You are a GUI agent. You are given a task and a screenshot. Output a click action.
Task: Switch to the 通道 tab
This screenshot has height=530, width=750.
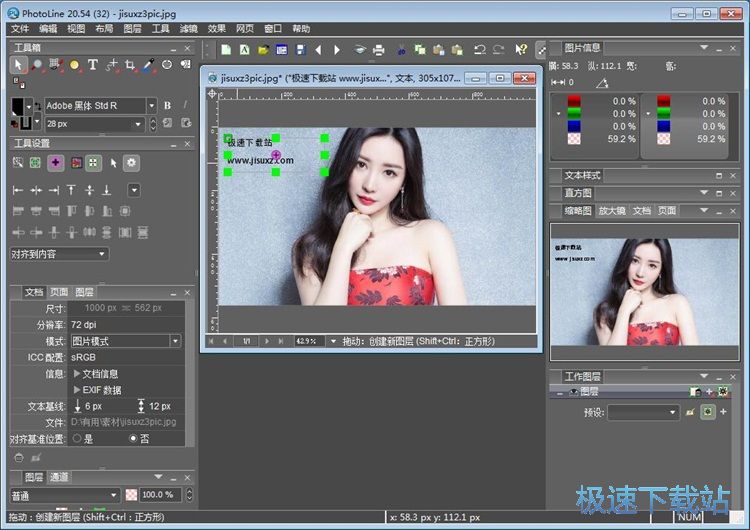pos(59,477)
